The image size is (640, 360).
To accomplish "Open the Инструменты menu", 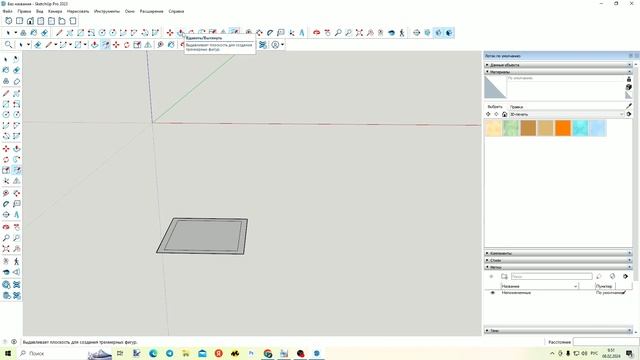I will click(107, 11).
